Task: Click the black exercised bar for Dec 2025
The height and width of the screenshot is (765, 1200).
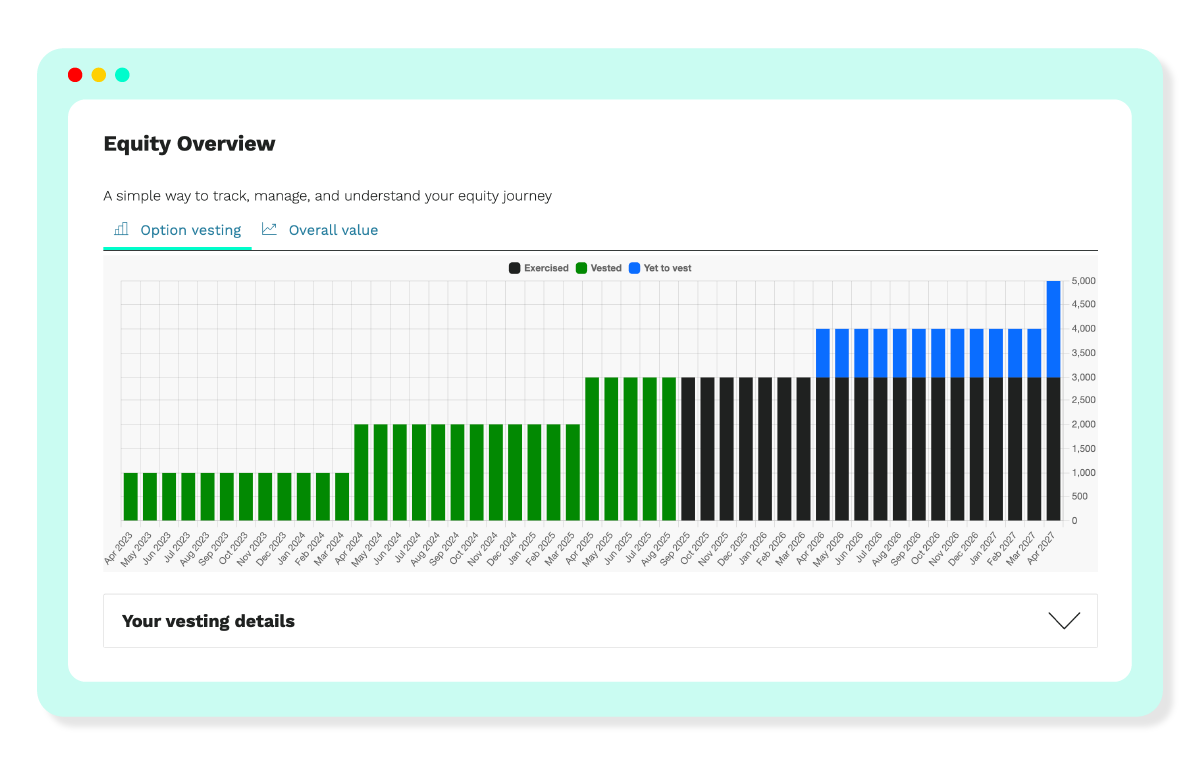Action: tap(746, 448)
